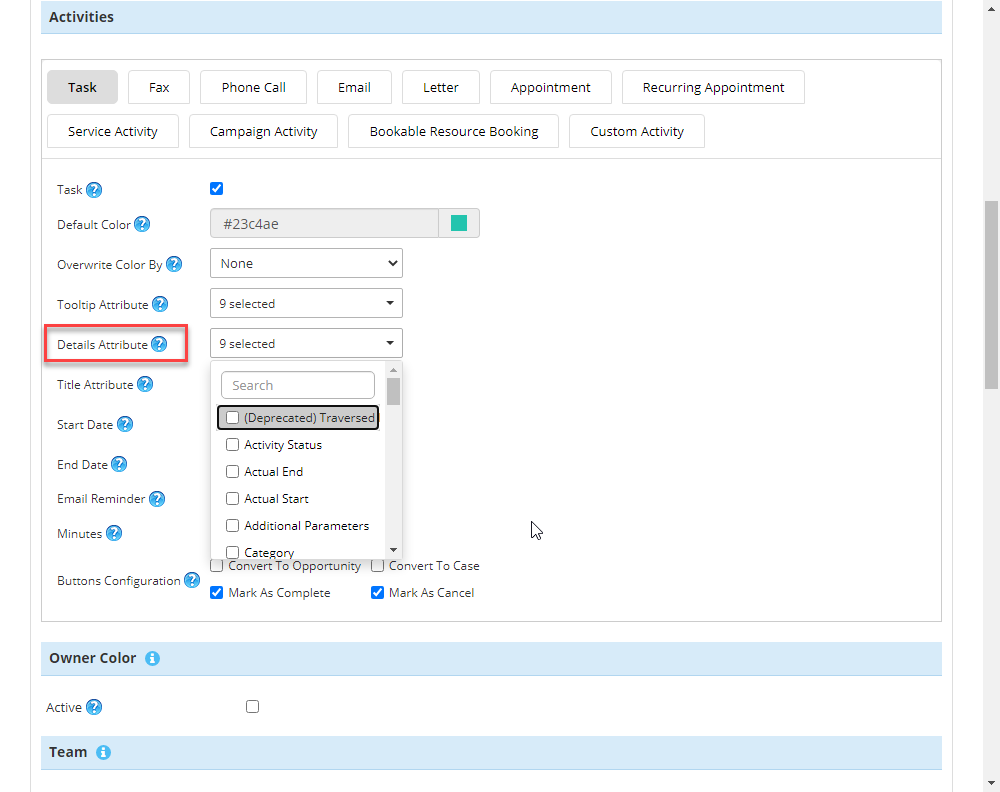Image resolution: width=1000 pixels, height=792 pixels.
Task: Disable the Mark As Cancel checkbox
Action: pos(378,593)
